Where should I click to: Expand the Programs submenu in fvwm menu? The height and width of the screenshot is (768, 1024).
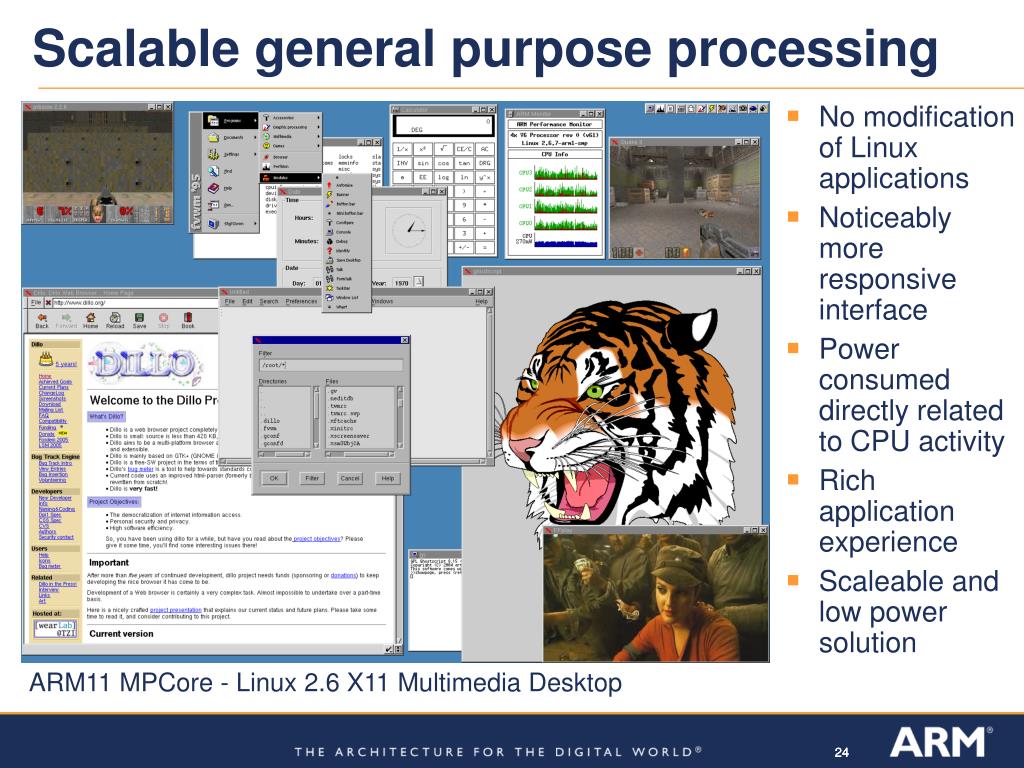point(231,121)
